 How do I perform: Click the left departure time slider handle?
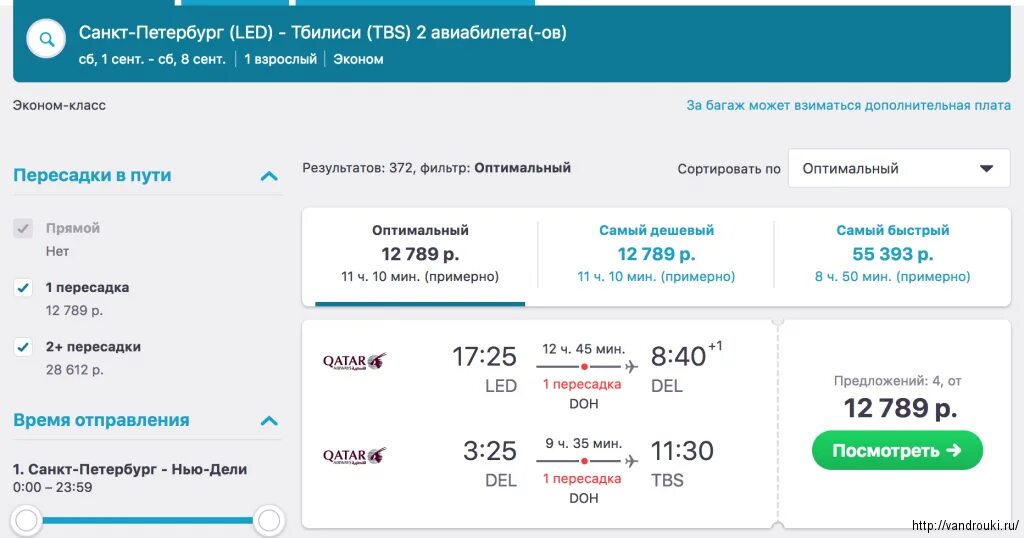click(27, 520)
